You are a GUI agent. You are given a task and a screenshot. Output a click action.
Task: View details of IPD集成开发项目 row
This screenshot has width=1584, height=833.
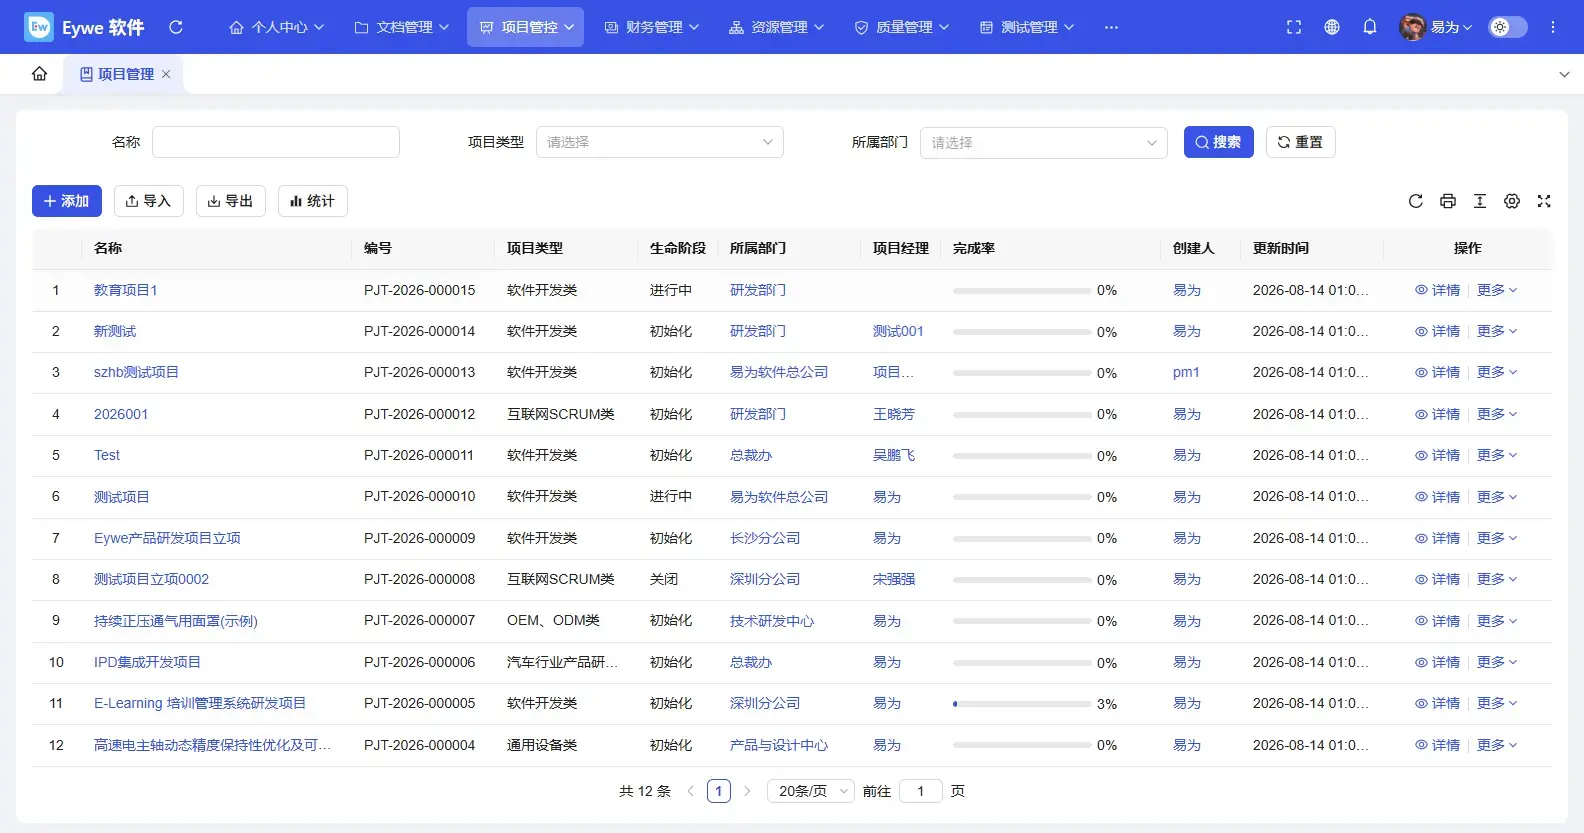1438,662
